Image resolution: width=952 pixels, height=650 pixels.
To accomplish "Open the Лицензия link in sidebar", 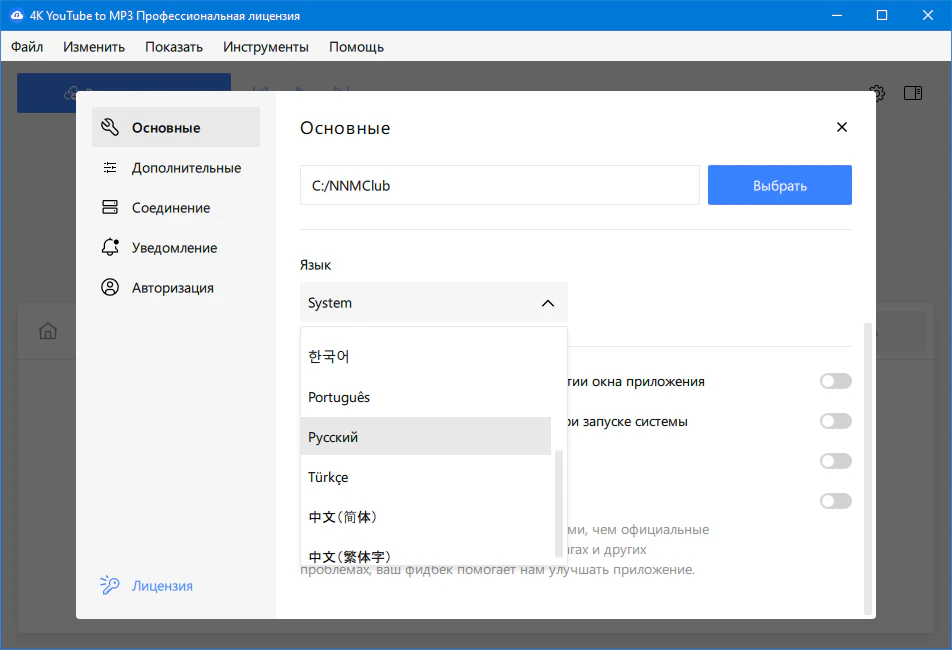I will pyautogui.click(x=162, y=586).
